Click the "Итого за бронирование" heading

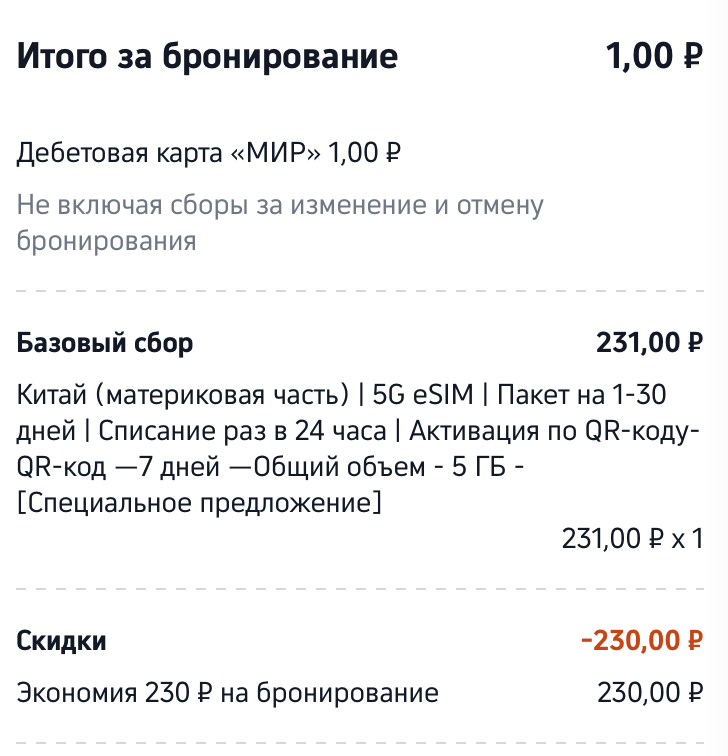[x=207, y=56]
